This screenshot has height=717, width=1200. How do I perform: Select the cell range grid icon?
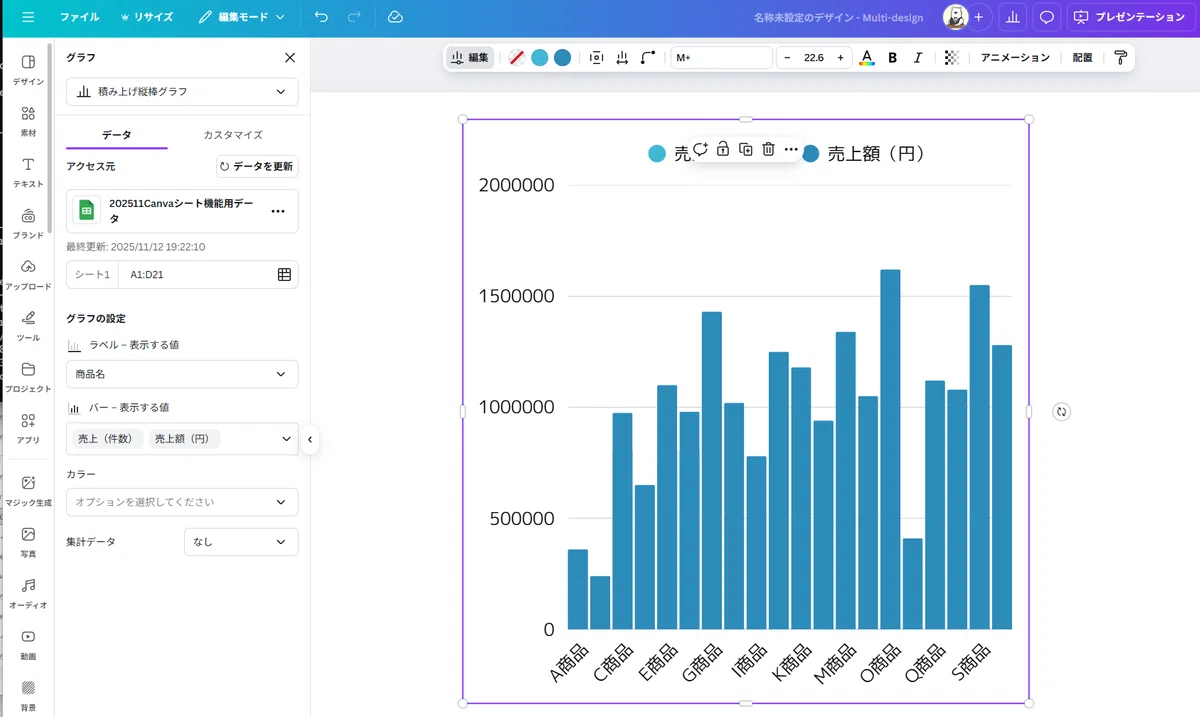click(x=284, y=274)
